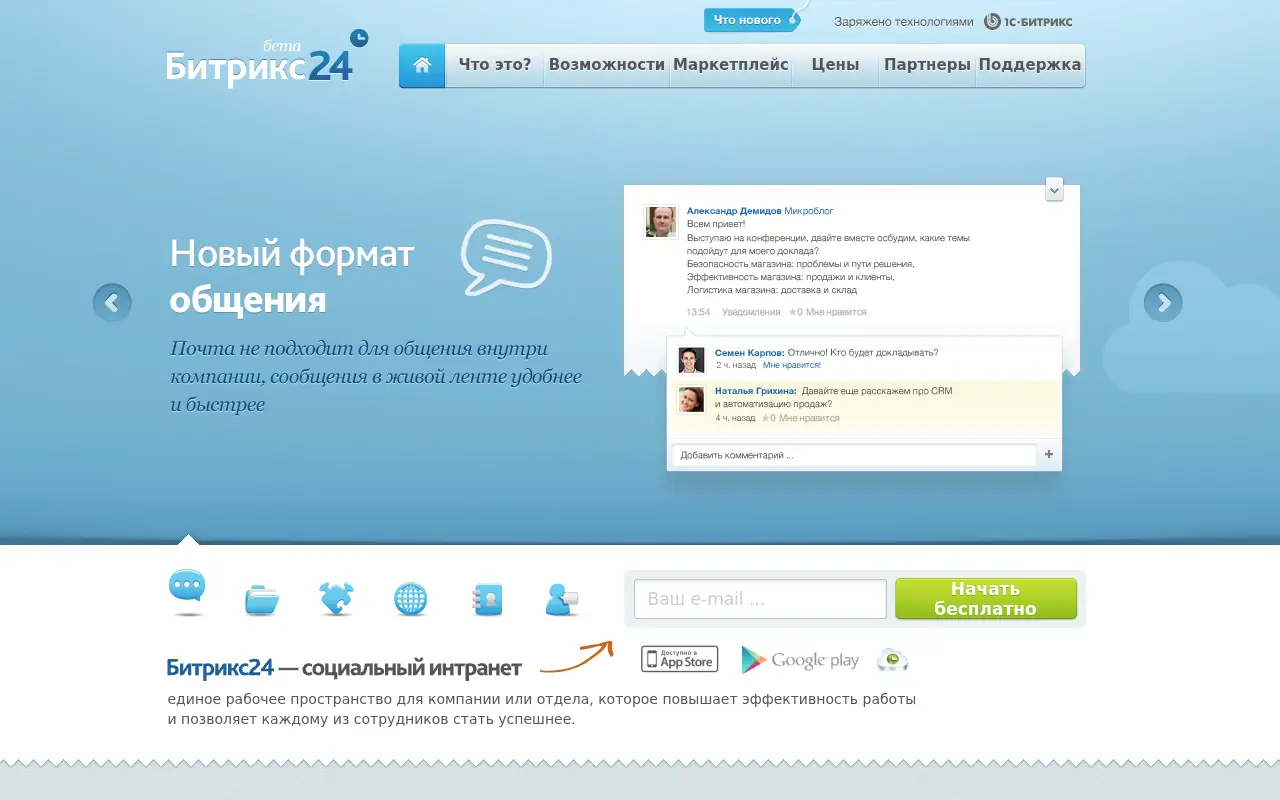This screenshot has height=800, width=1280.
Task: Select the user contact feature icon
Action: (x=562, y=599)
